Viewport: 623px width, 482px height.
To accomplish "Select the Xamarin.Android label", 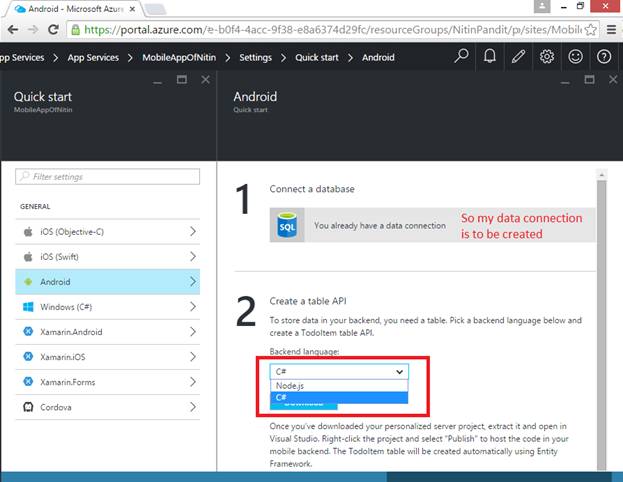I will (71, 332).
